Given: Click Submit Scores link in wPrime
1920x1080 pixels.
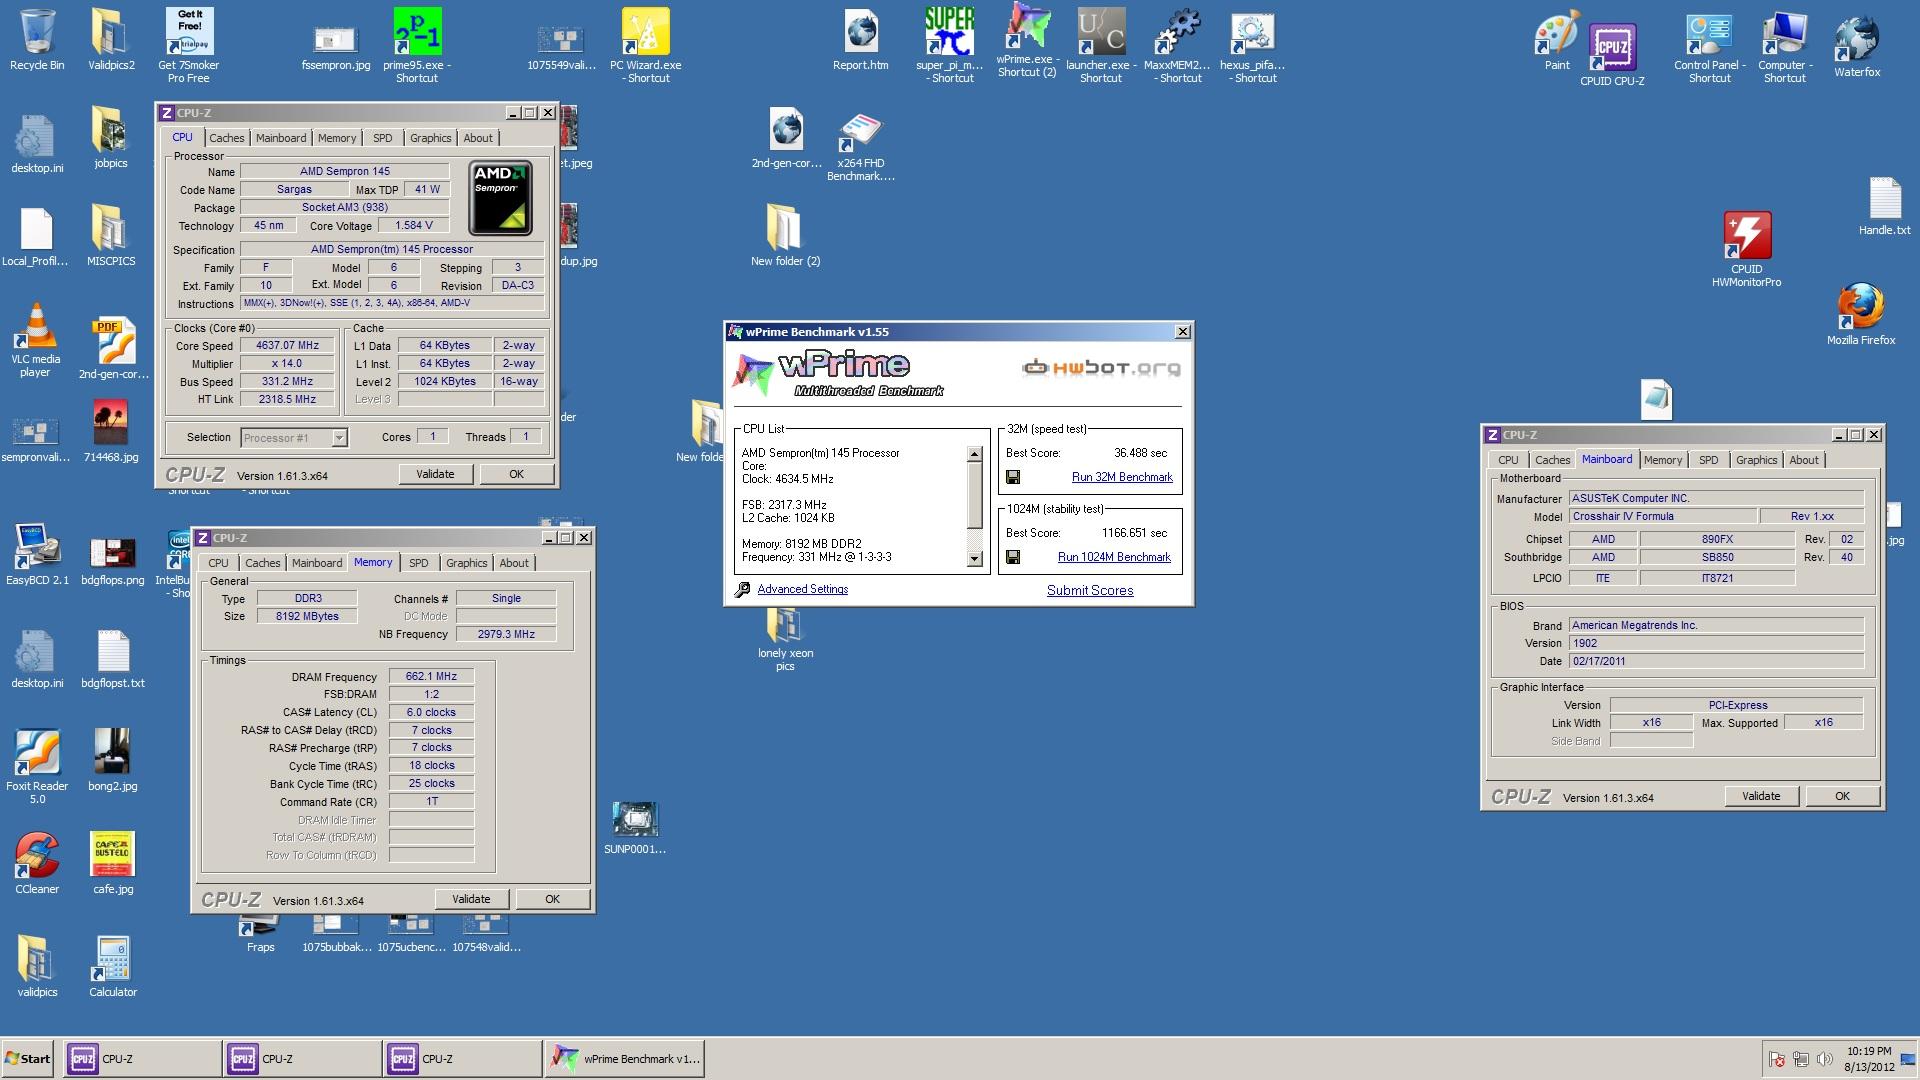Looking at the screenshot, I should click(1090, 590).
